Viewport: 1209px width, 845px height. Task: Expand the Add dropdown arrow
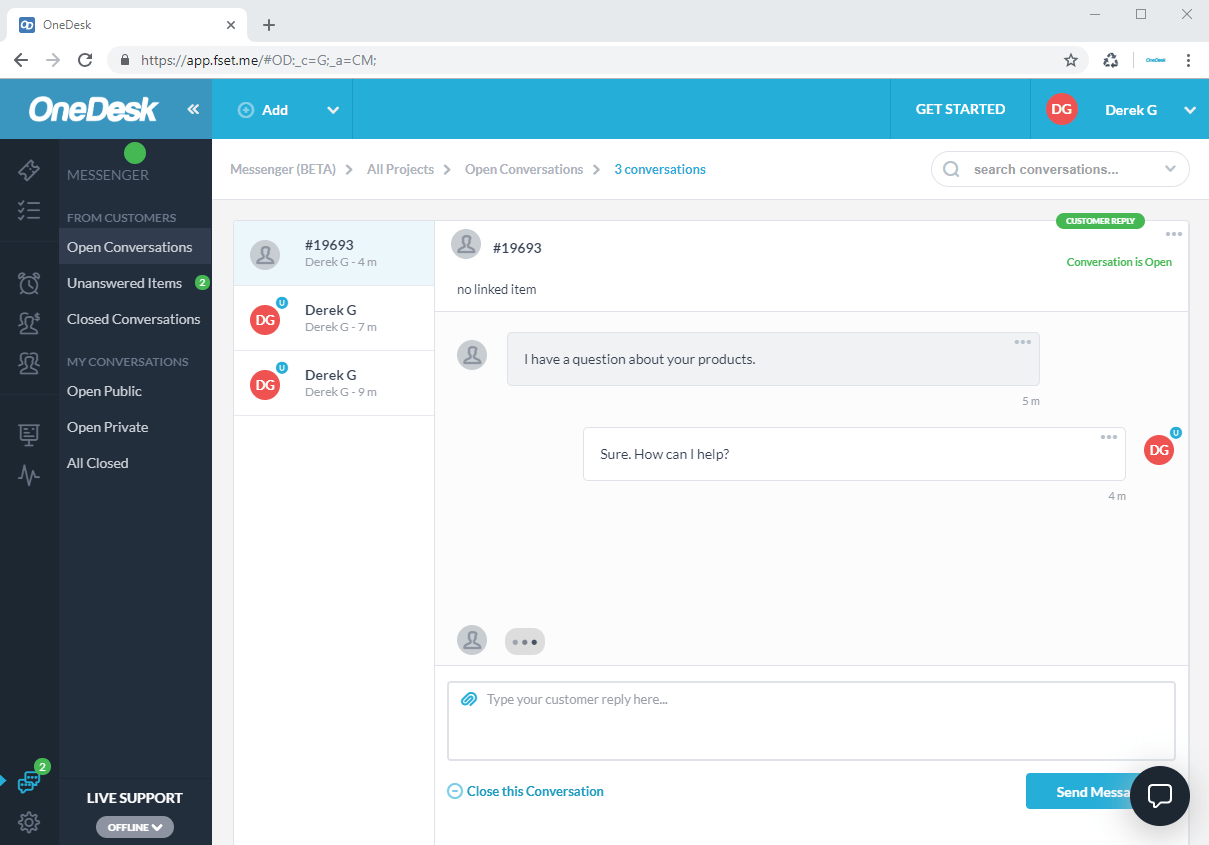(x=333, y=110)
